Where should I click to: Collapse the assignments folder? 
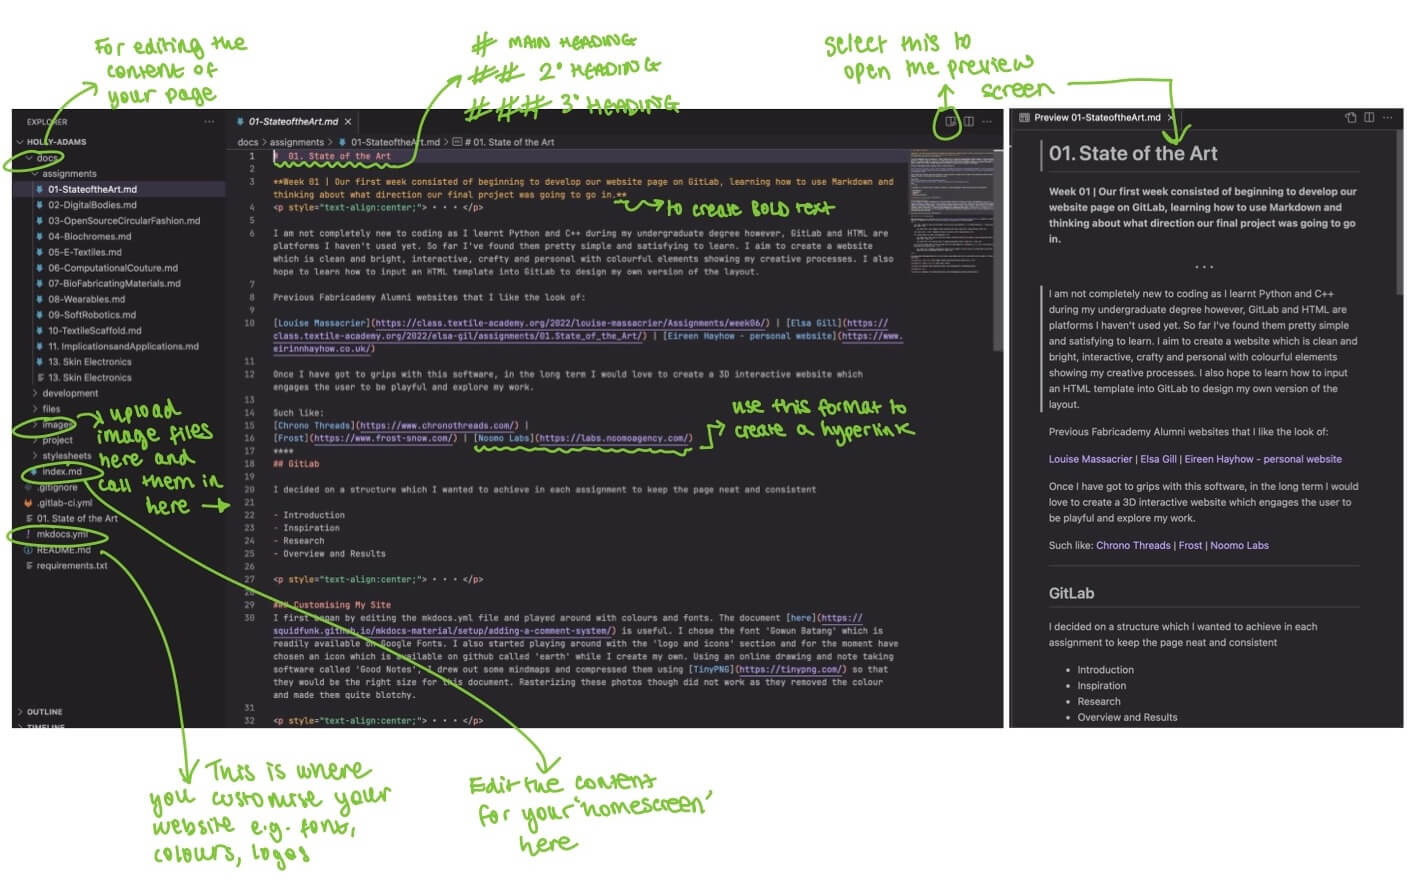[69, 174]
